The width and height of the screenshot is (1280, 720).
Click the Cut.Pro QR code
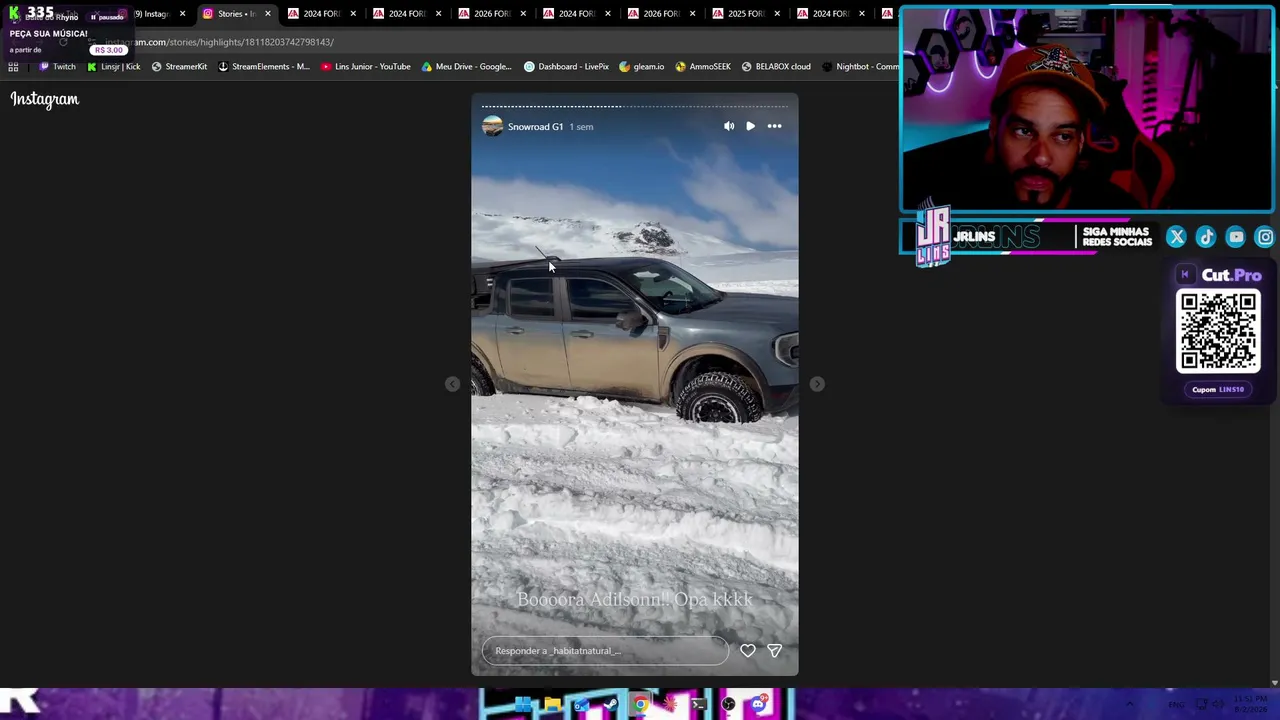[x=1218, y=332]
